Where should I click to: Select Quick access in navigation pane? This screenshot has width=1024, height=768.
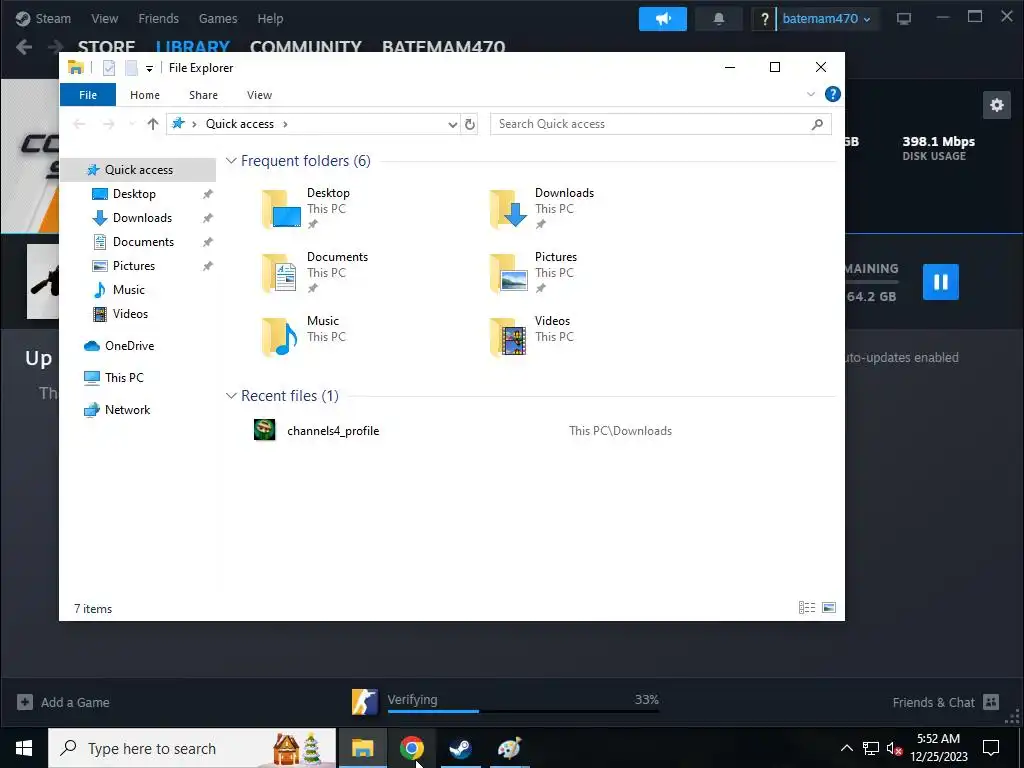pyautogui.click(x=138, y=170)
